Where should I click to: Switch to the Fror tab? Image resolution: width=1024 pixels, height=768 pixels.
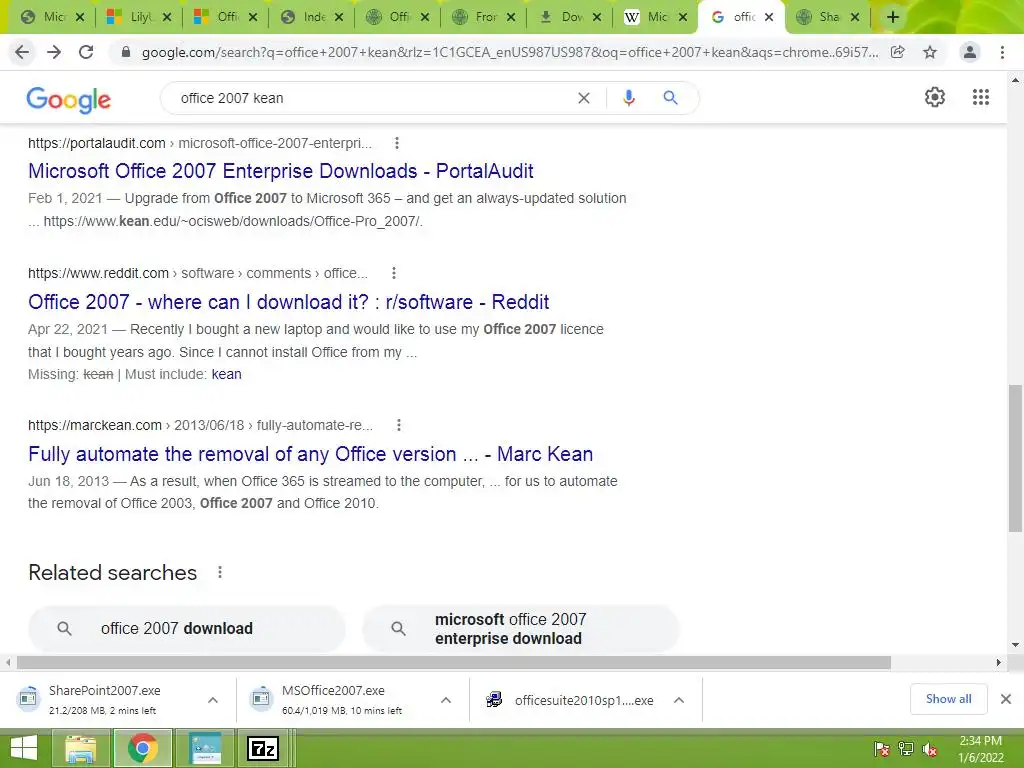pyautogui.click(x=476, y=17)
